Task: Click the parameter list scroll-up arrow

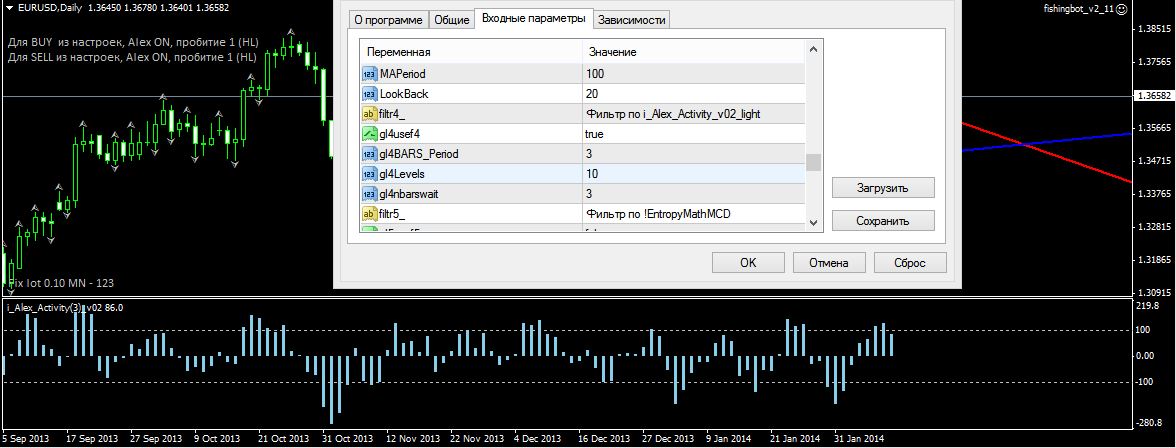Action: tap(813, 50)
